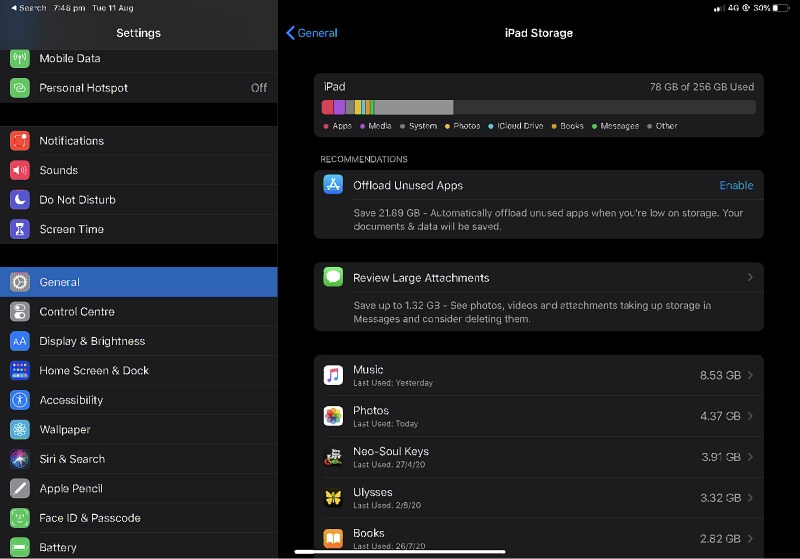Tap the iPad Storage page title

tap(539, 33)
